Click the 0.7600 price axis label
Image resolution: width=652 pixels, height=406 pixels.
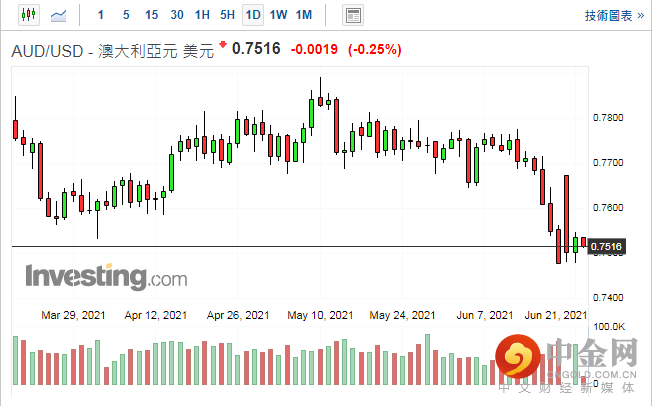[x=608, y=208]
